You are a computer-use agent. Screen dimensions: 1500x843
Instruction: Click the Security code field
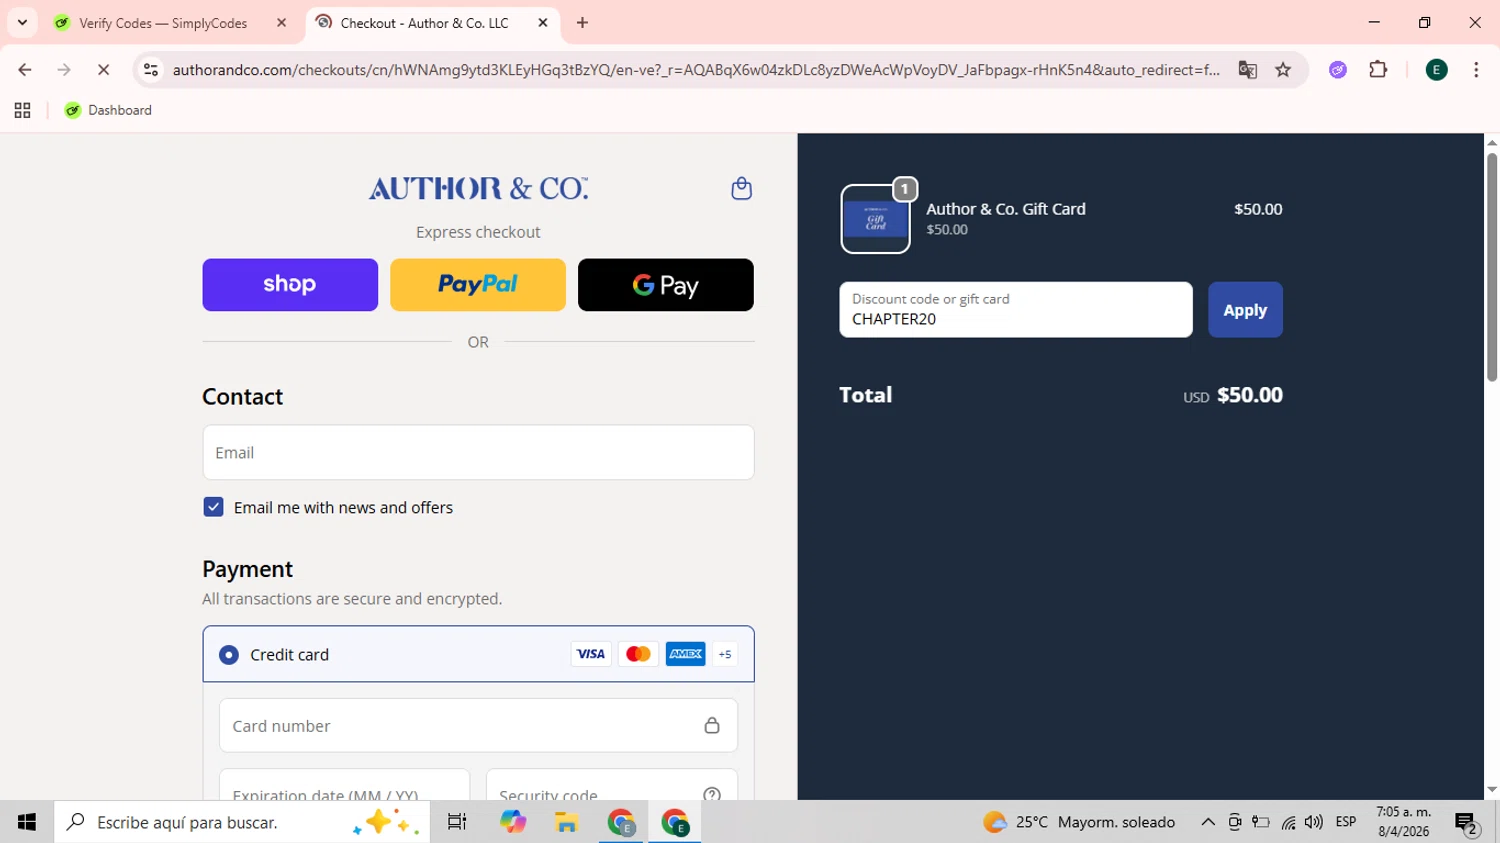(612, 785)
